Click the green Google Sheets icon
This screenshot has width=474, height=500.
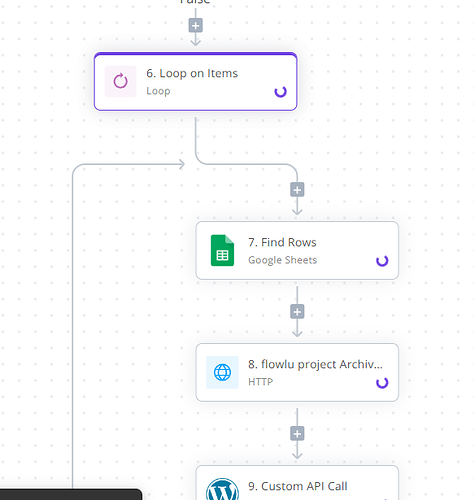click(222, 250)
